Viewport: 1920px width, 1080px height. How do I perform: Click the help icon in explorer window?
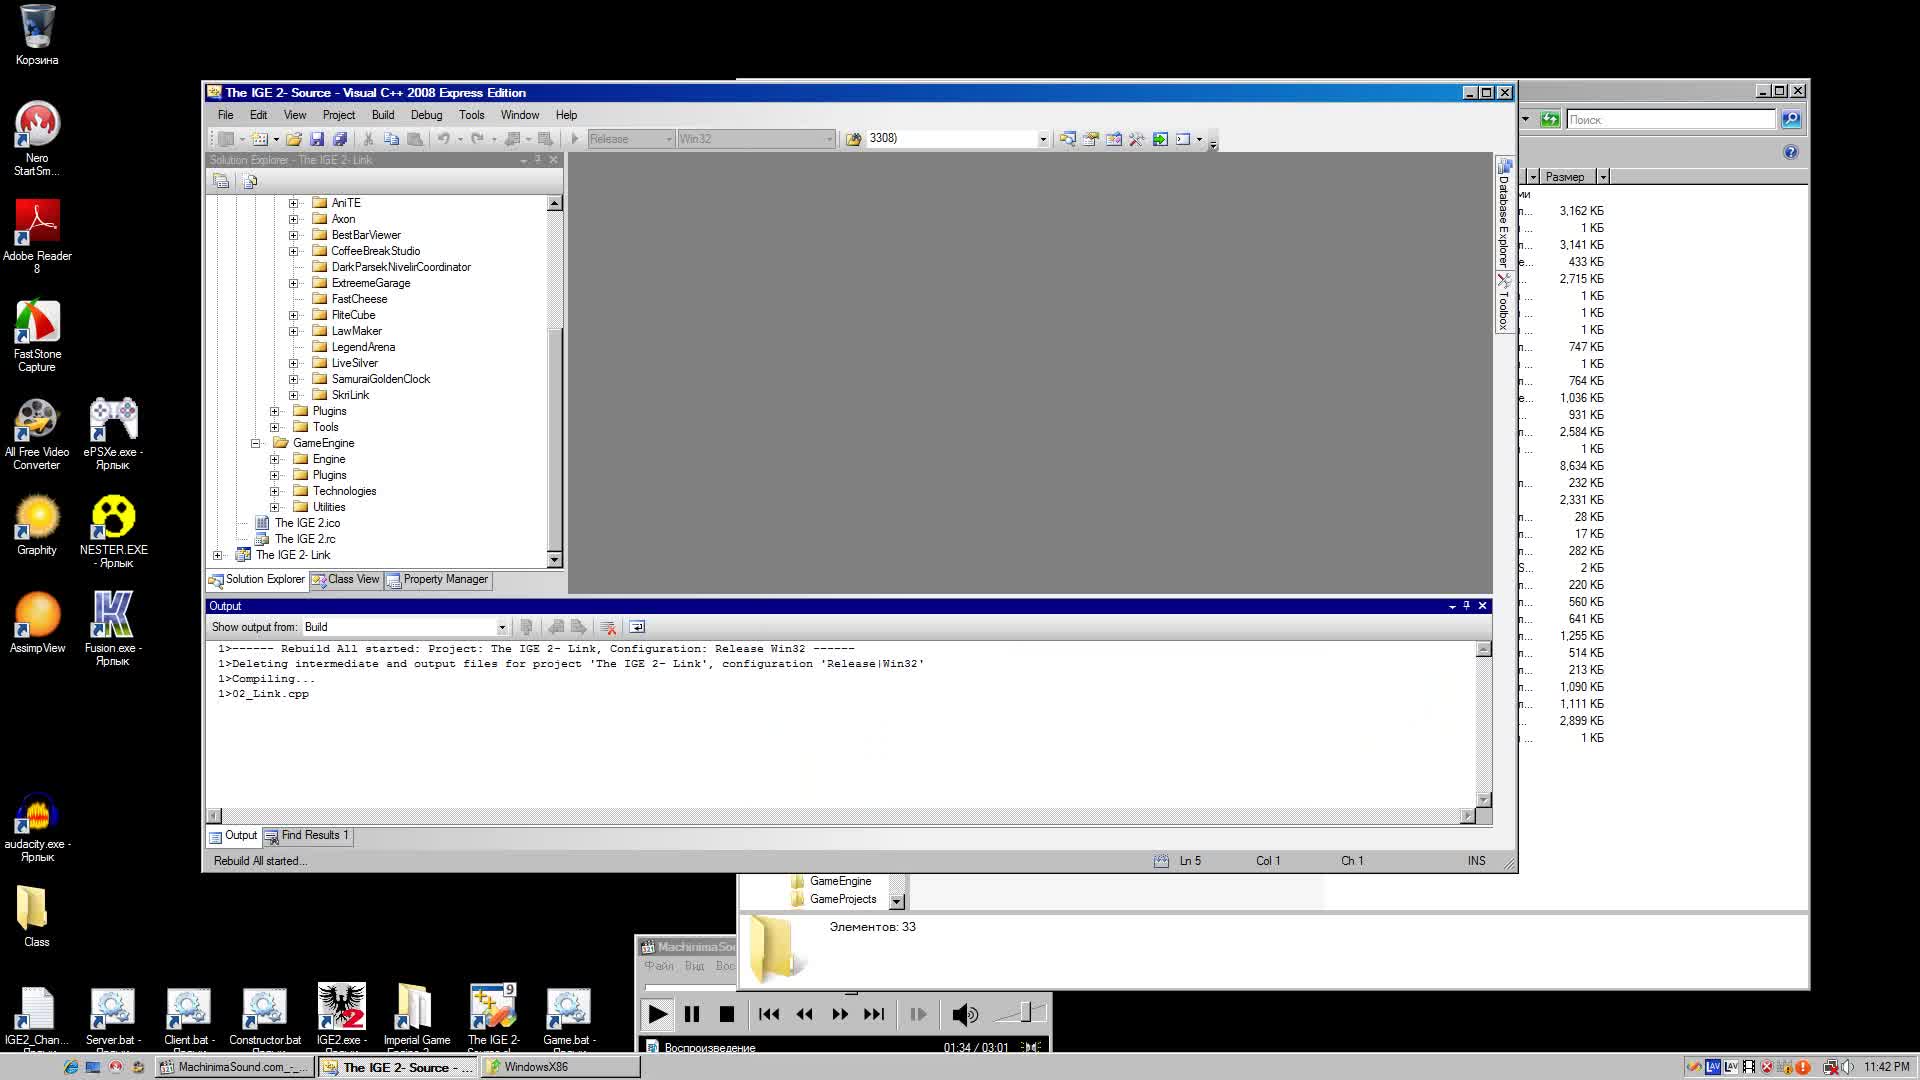point(1790,152)
